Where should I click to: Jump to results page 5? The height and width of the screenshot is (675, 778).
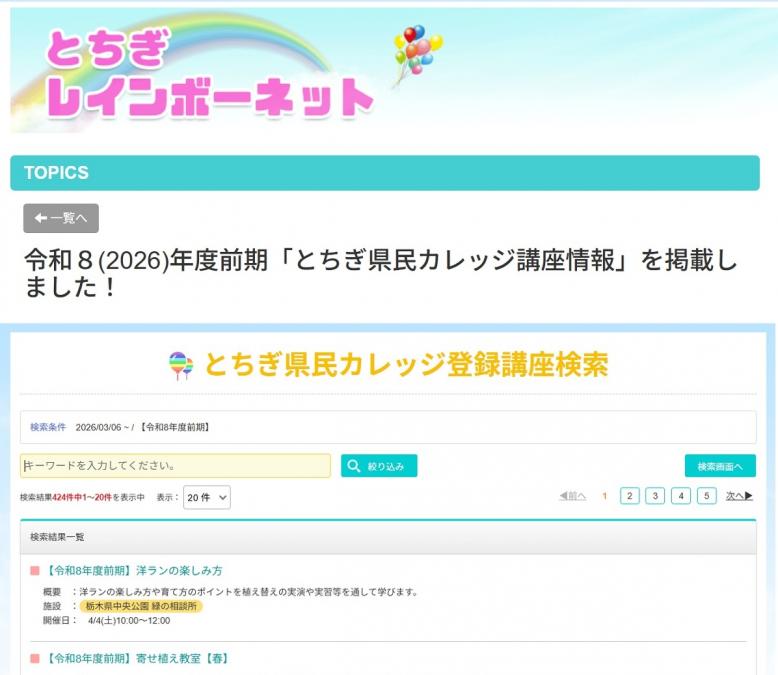(707, 496)
